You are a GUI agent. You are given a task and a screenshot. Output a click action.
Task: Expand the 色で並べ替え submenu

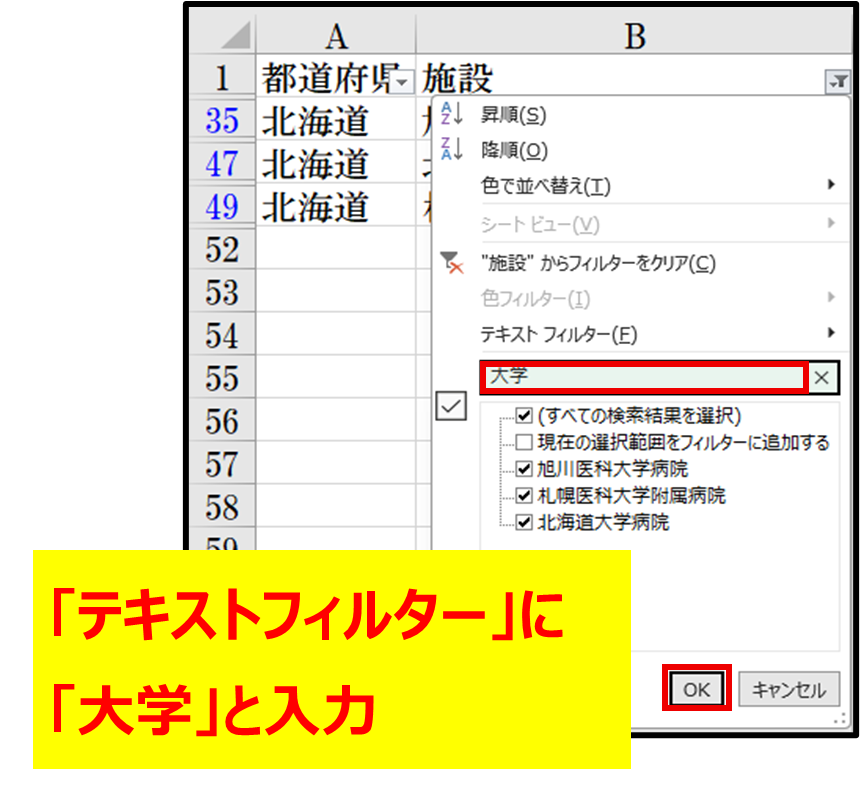831,185
